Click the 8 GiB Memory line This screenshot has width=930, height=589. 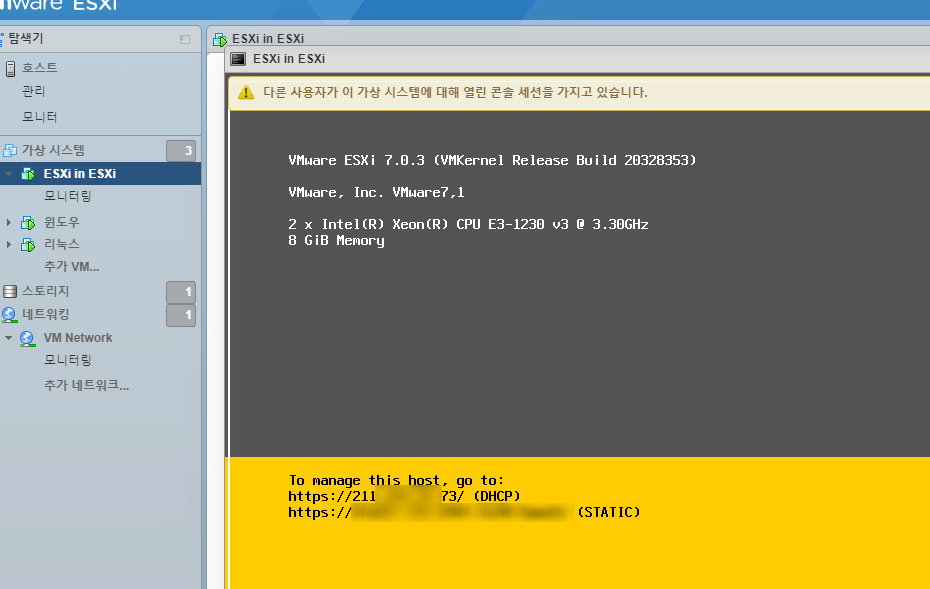[336, 240]
